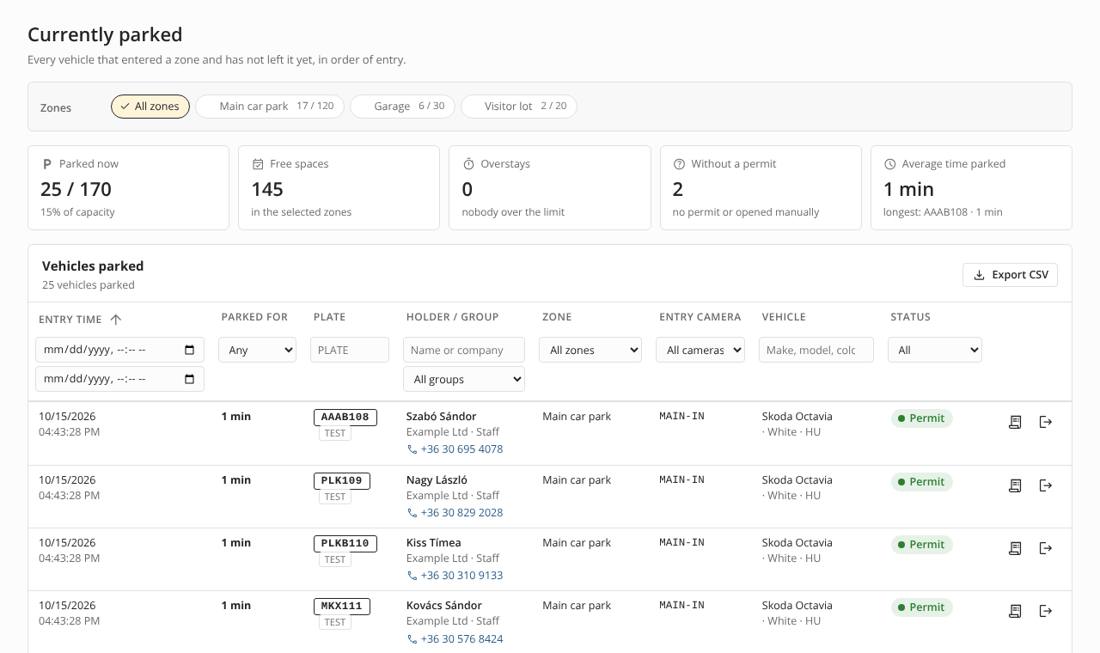This screenshot has height=653, width=1100.
Task: Click exit icon for plate MKX111 row
Action: point(1045,611)
